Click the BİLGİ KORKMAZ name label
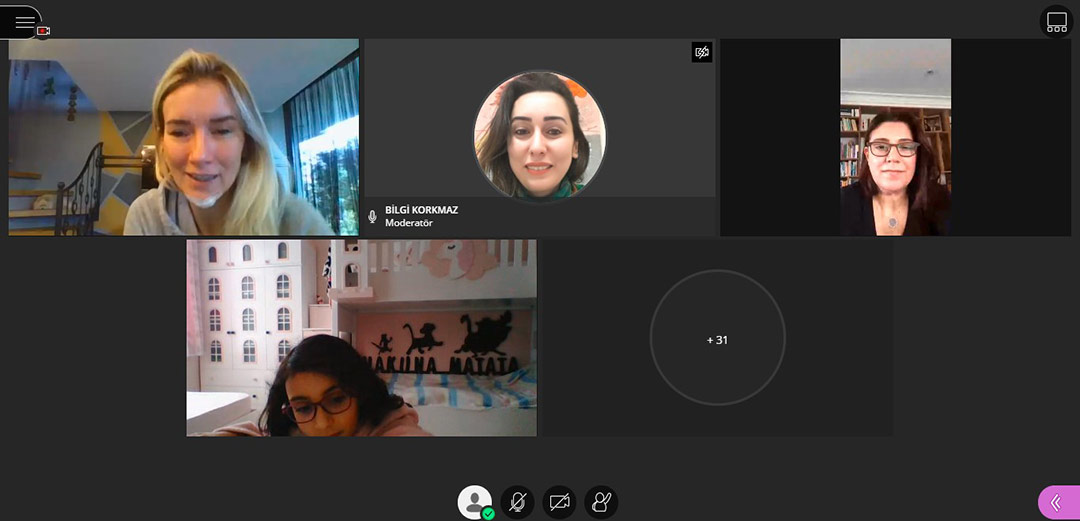Screen dimensions: 1080x521 [x=421, y=210]
